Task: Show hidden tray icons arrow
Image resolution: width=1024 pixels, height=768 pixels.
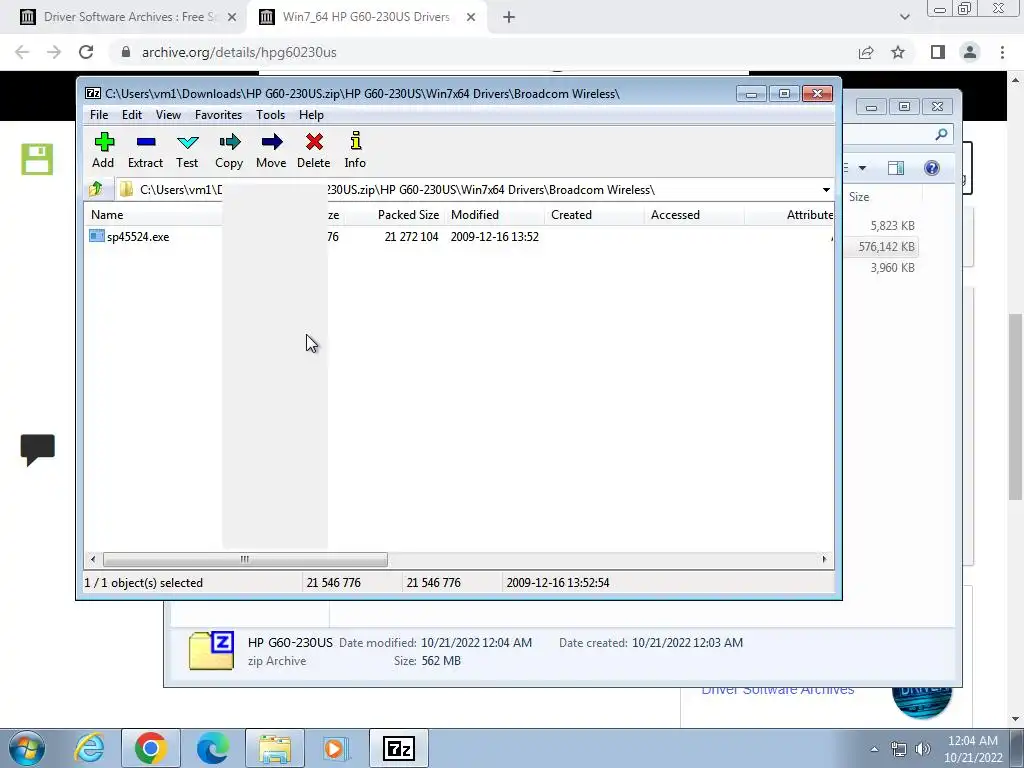Action: pos(874,749)
